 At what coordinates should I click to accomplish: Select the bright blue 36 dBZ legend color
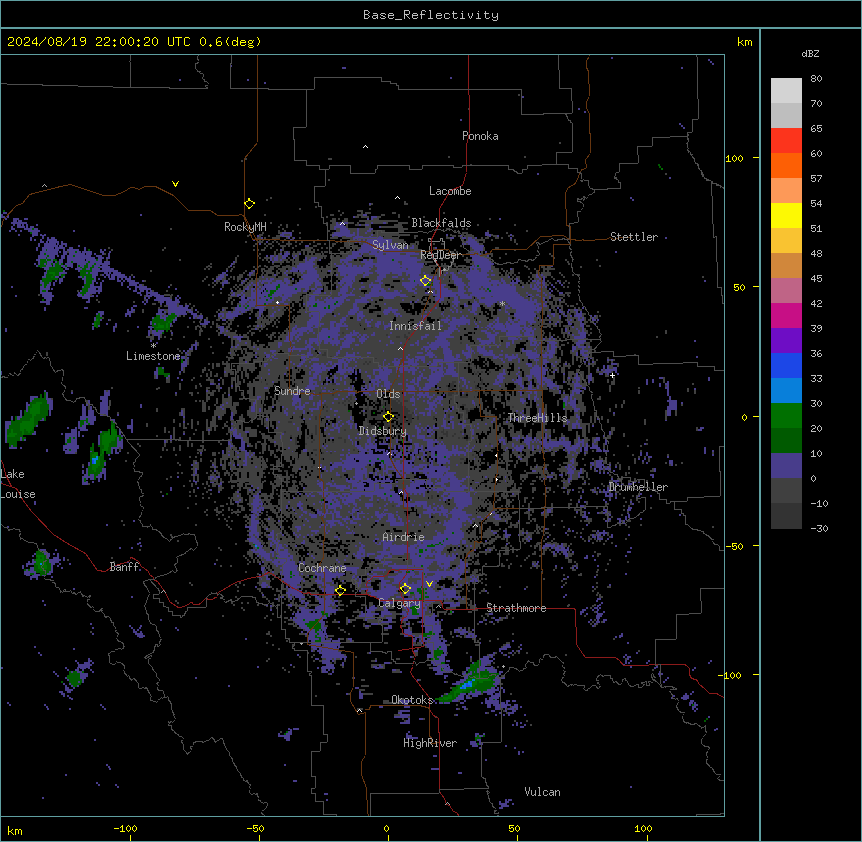[786, 365]
